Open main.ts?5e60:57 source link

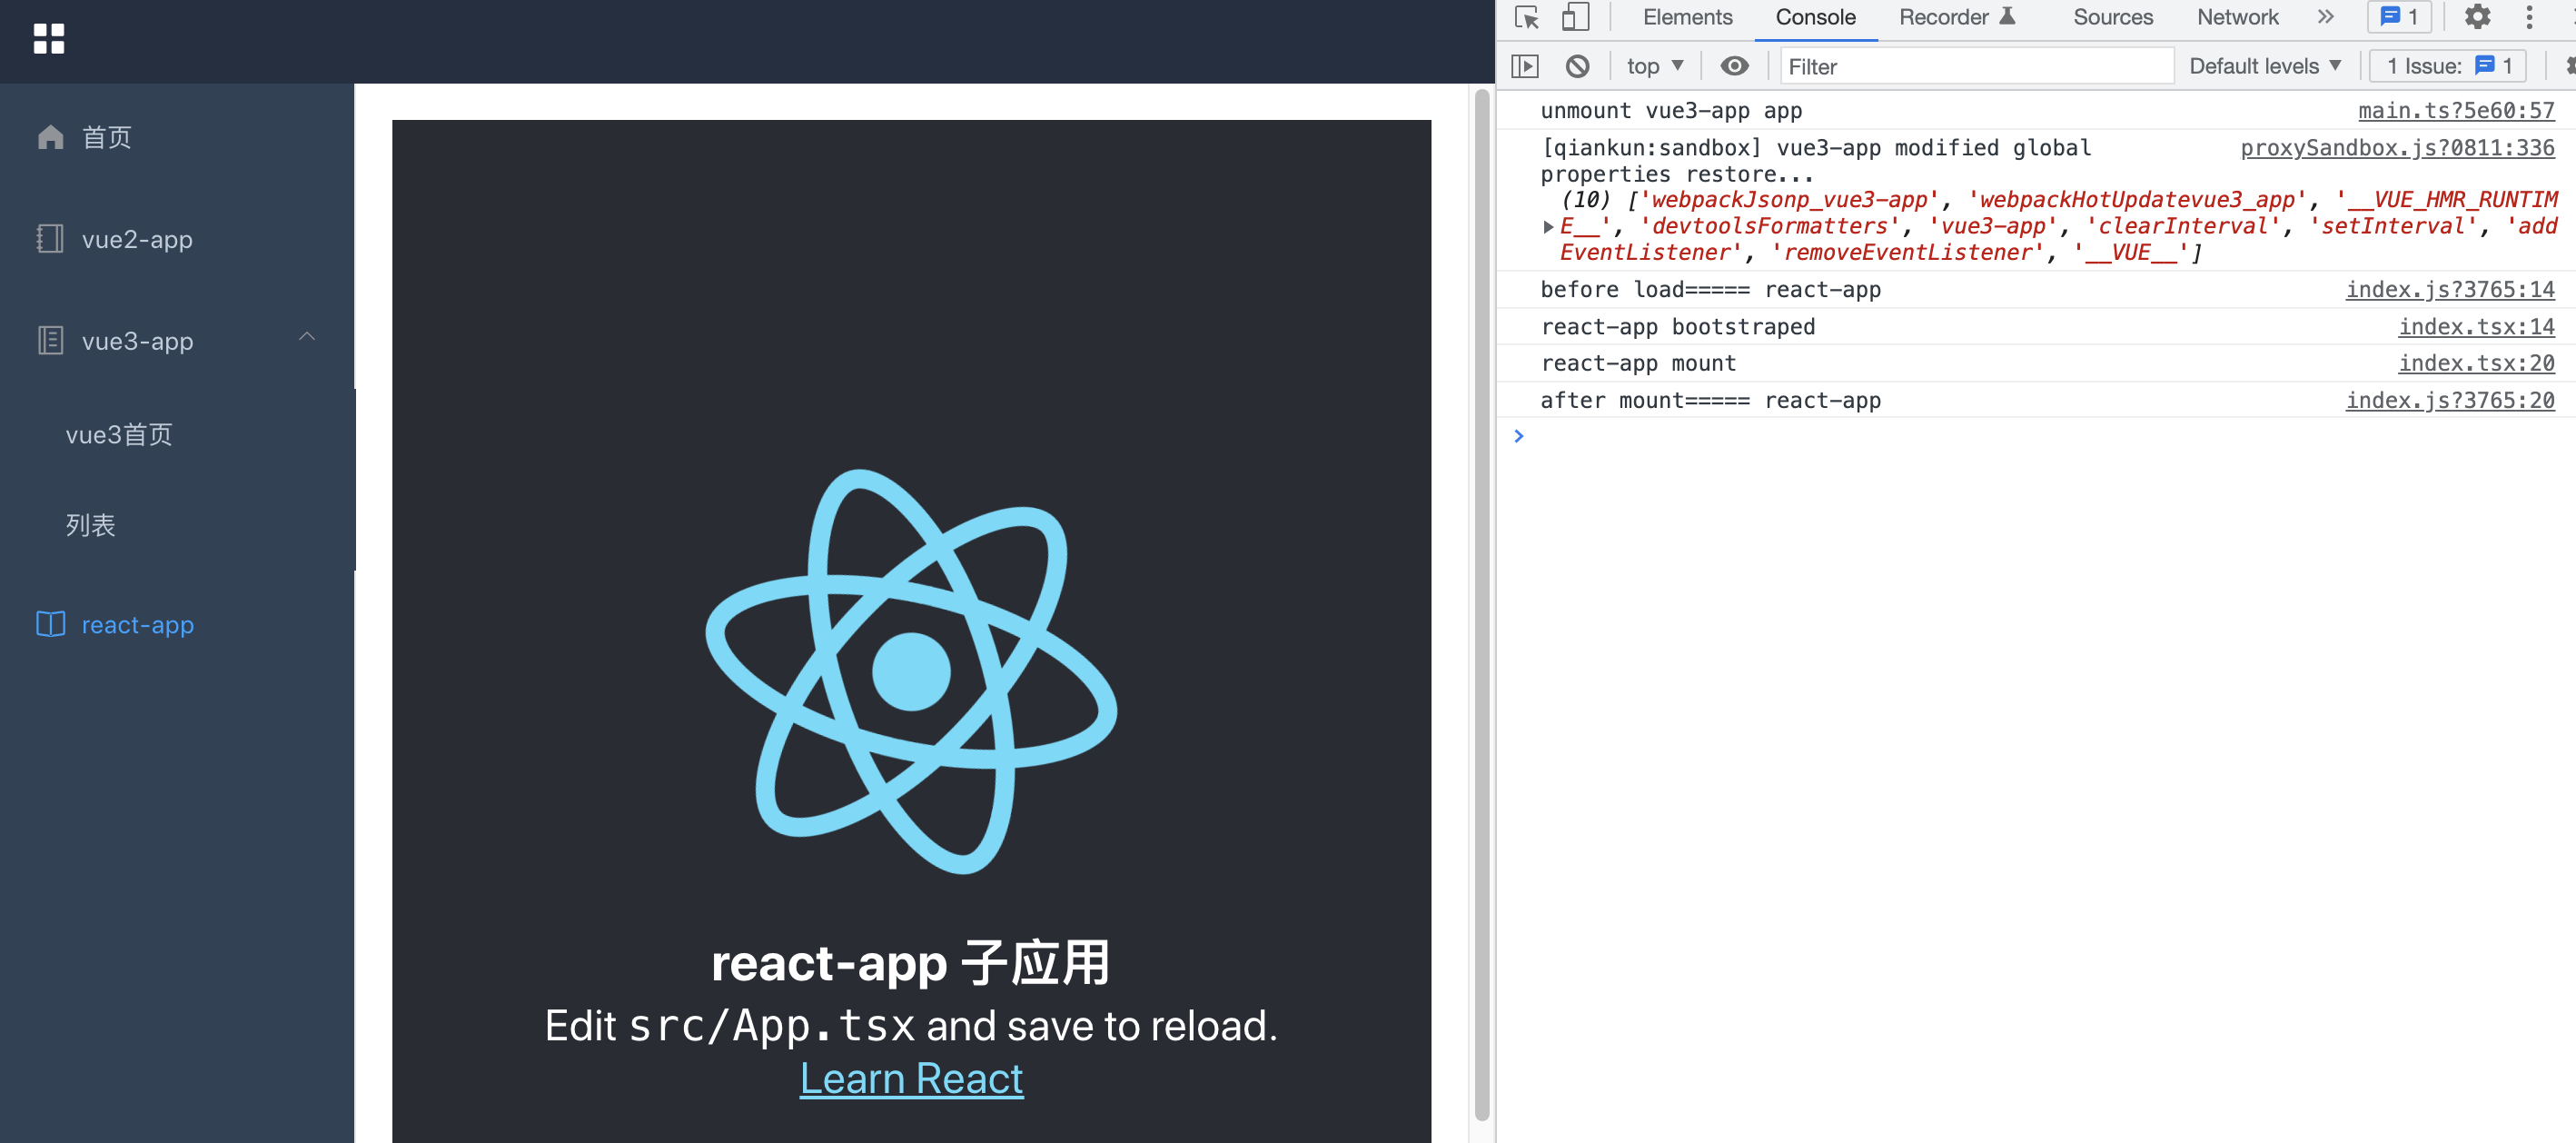(x=2455, y=111)
